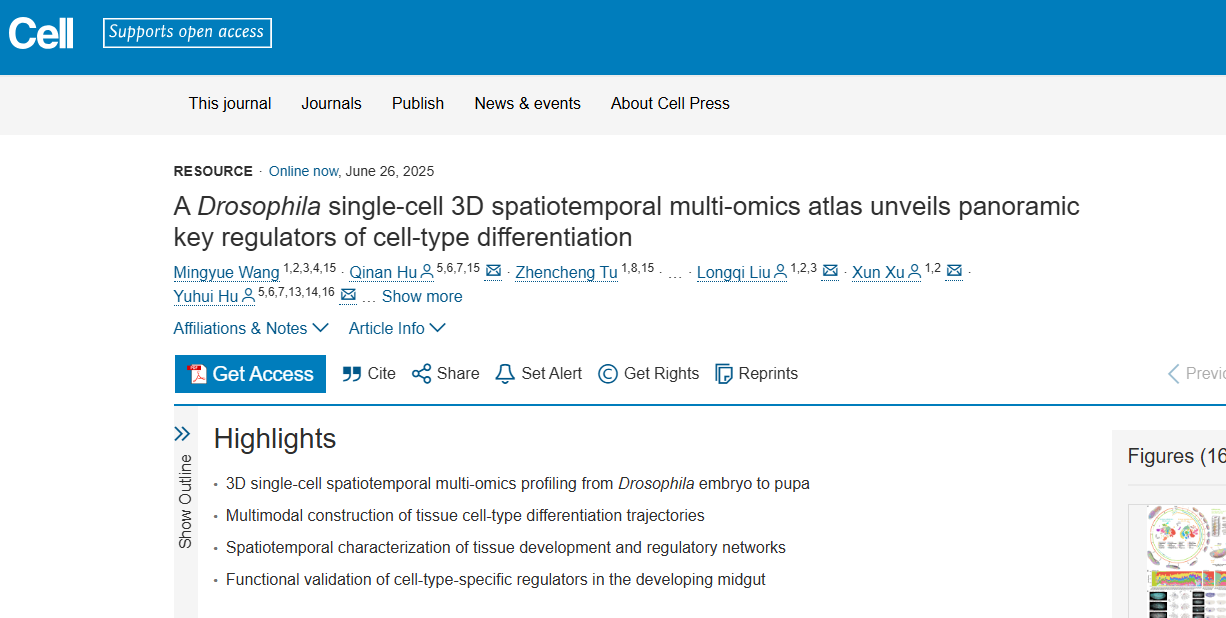
Task: Open the This journal menu
Action: pyautogui.click(x=230, y=103)
